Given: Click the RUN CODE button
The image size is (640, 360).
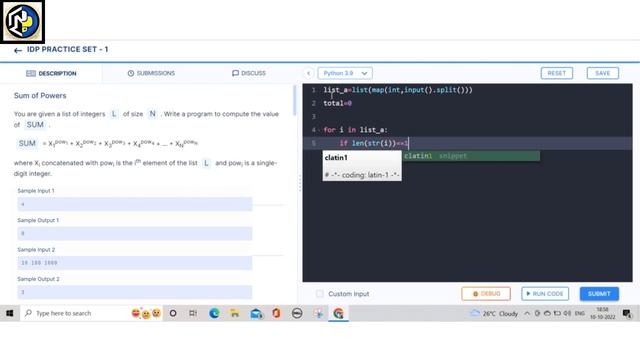Looking at the screenshot, I should tap(545, 293).
